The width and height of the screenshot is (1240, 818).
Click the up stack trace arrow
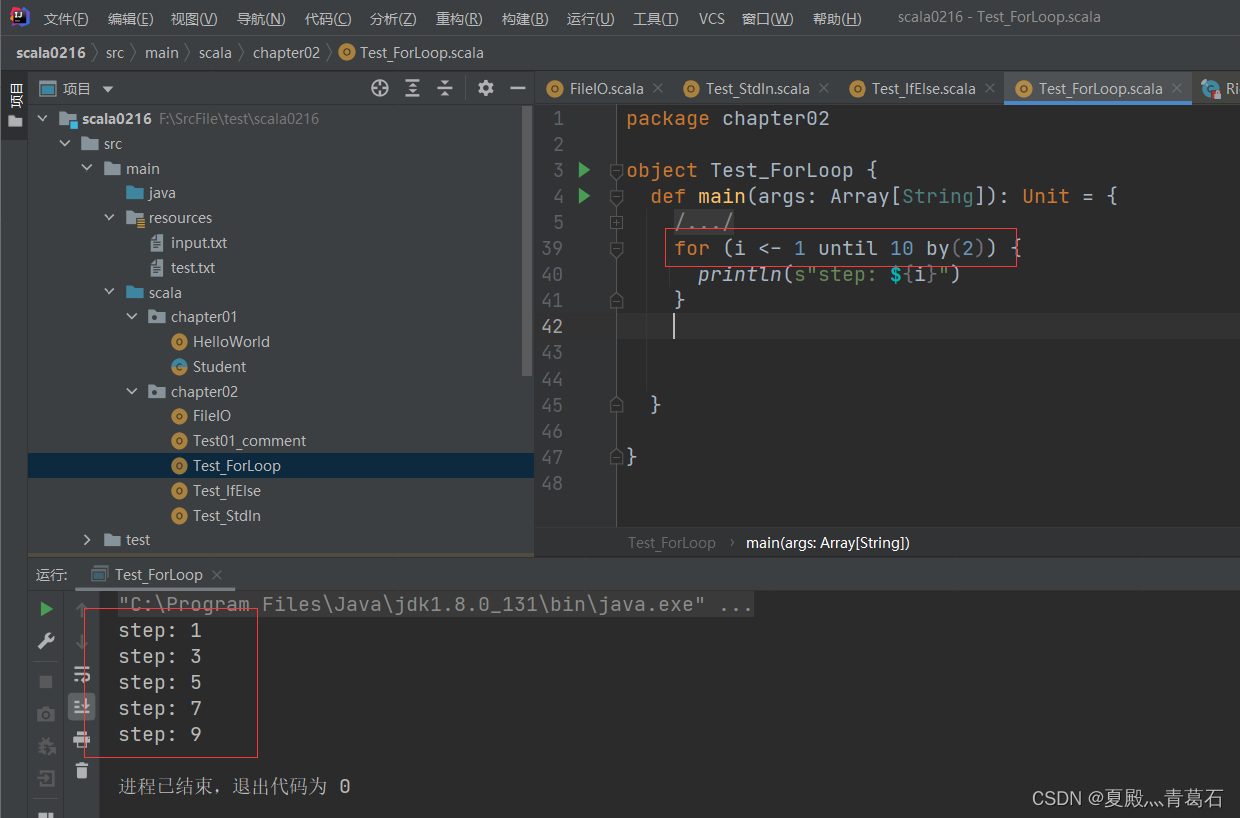tap(82, 609)
